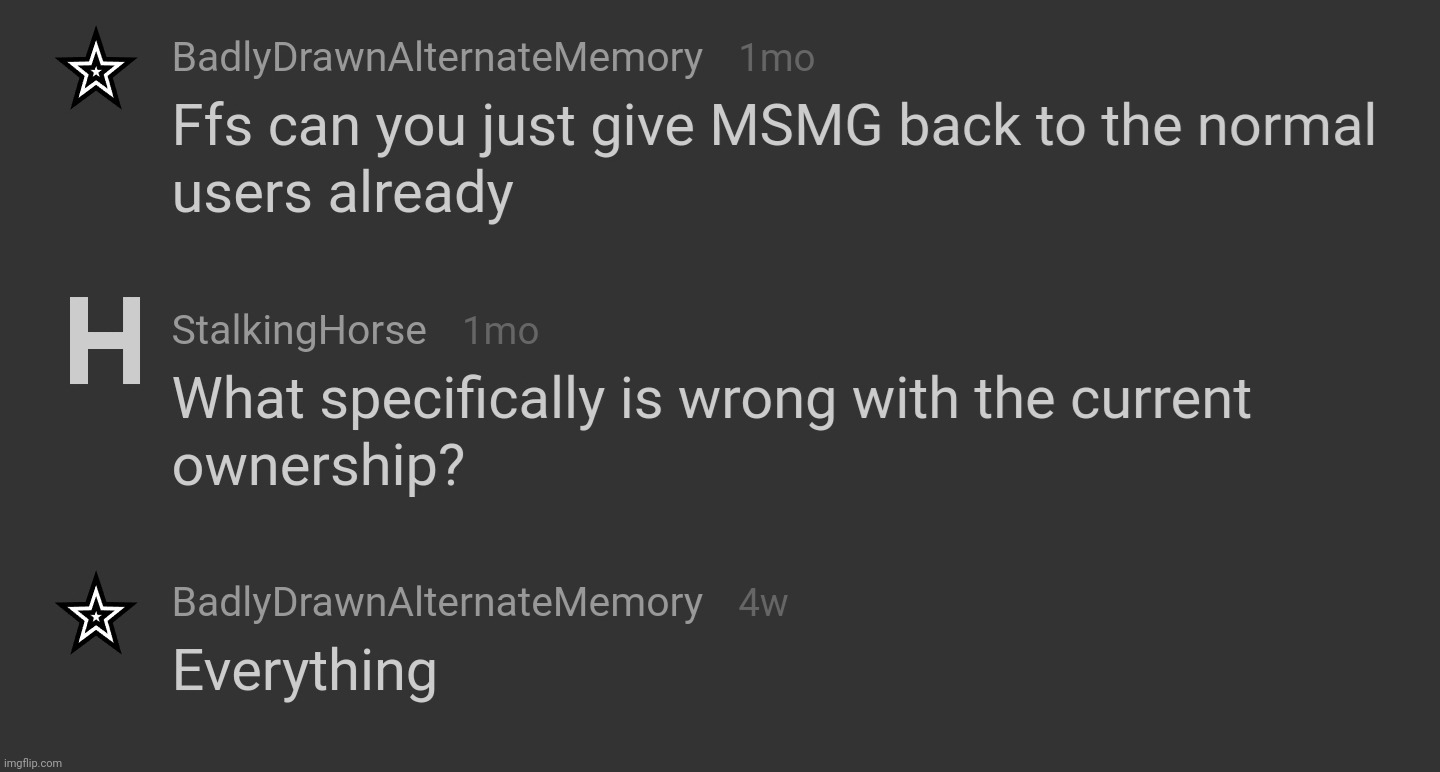Click the 1mo timestamp on the top comment

pyautogui.click(x=777, y=59)
